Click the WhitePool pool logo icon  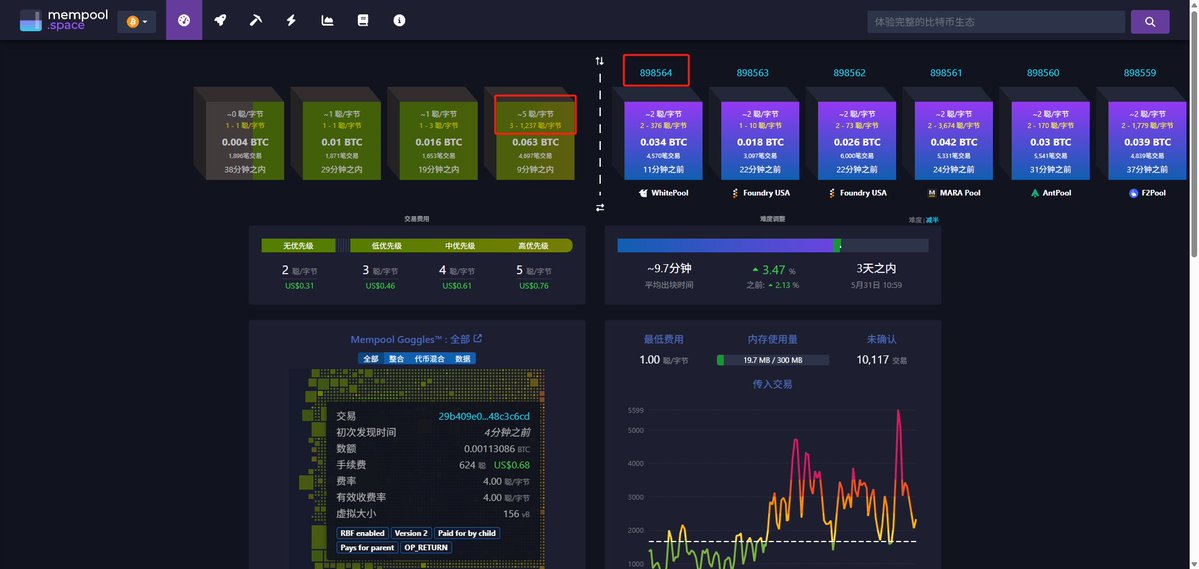click(643, 193)
